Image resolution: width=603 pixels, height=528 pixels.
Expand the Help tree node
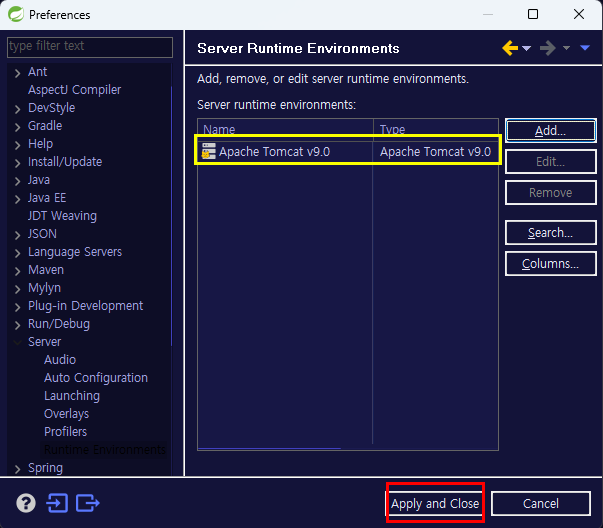pos(17,145)
